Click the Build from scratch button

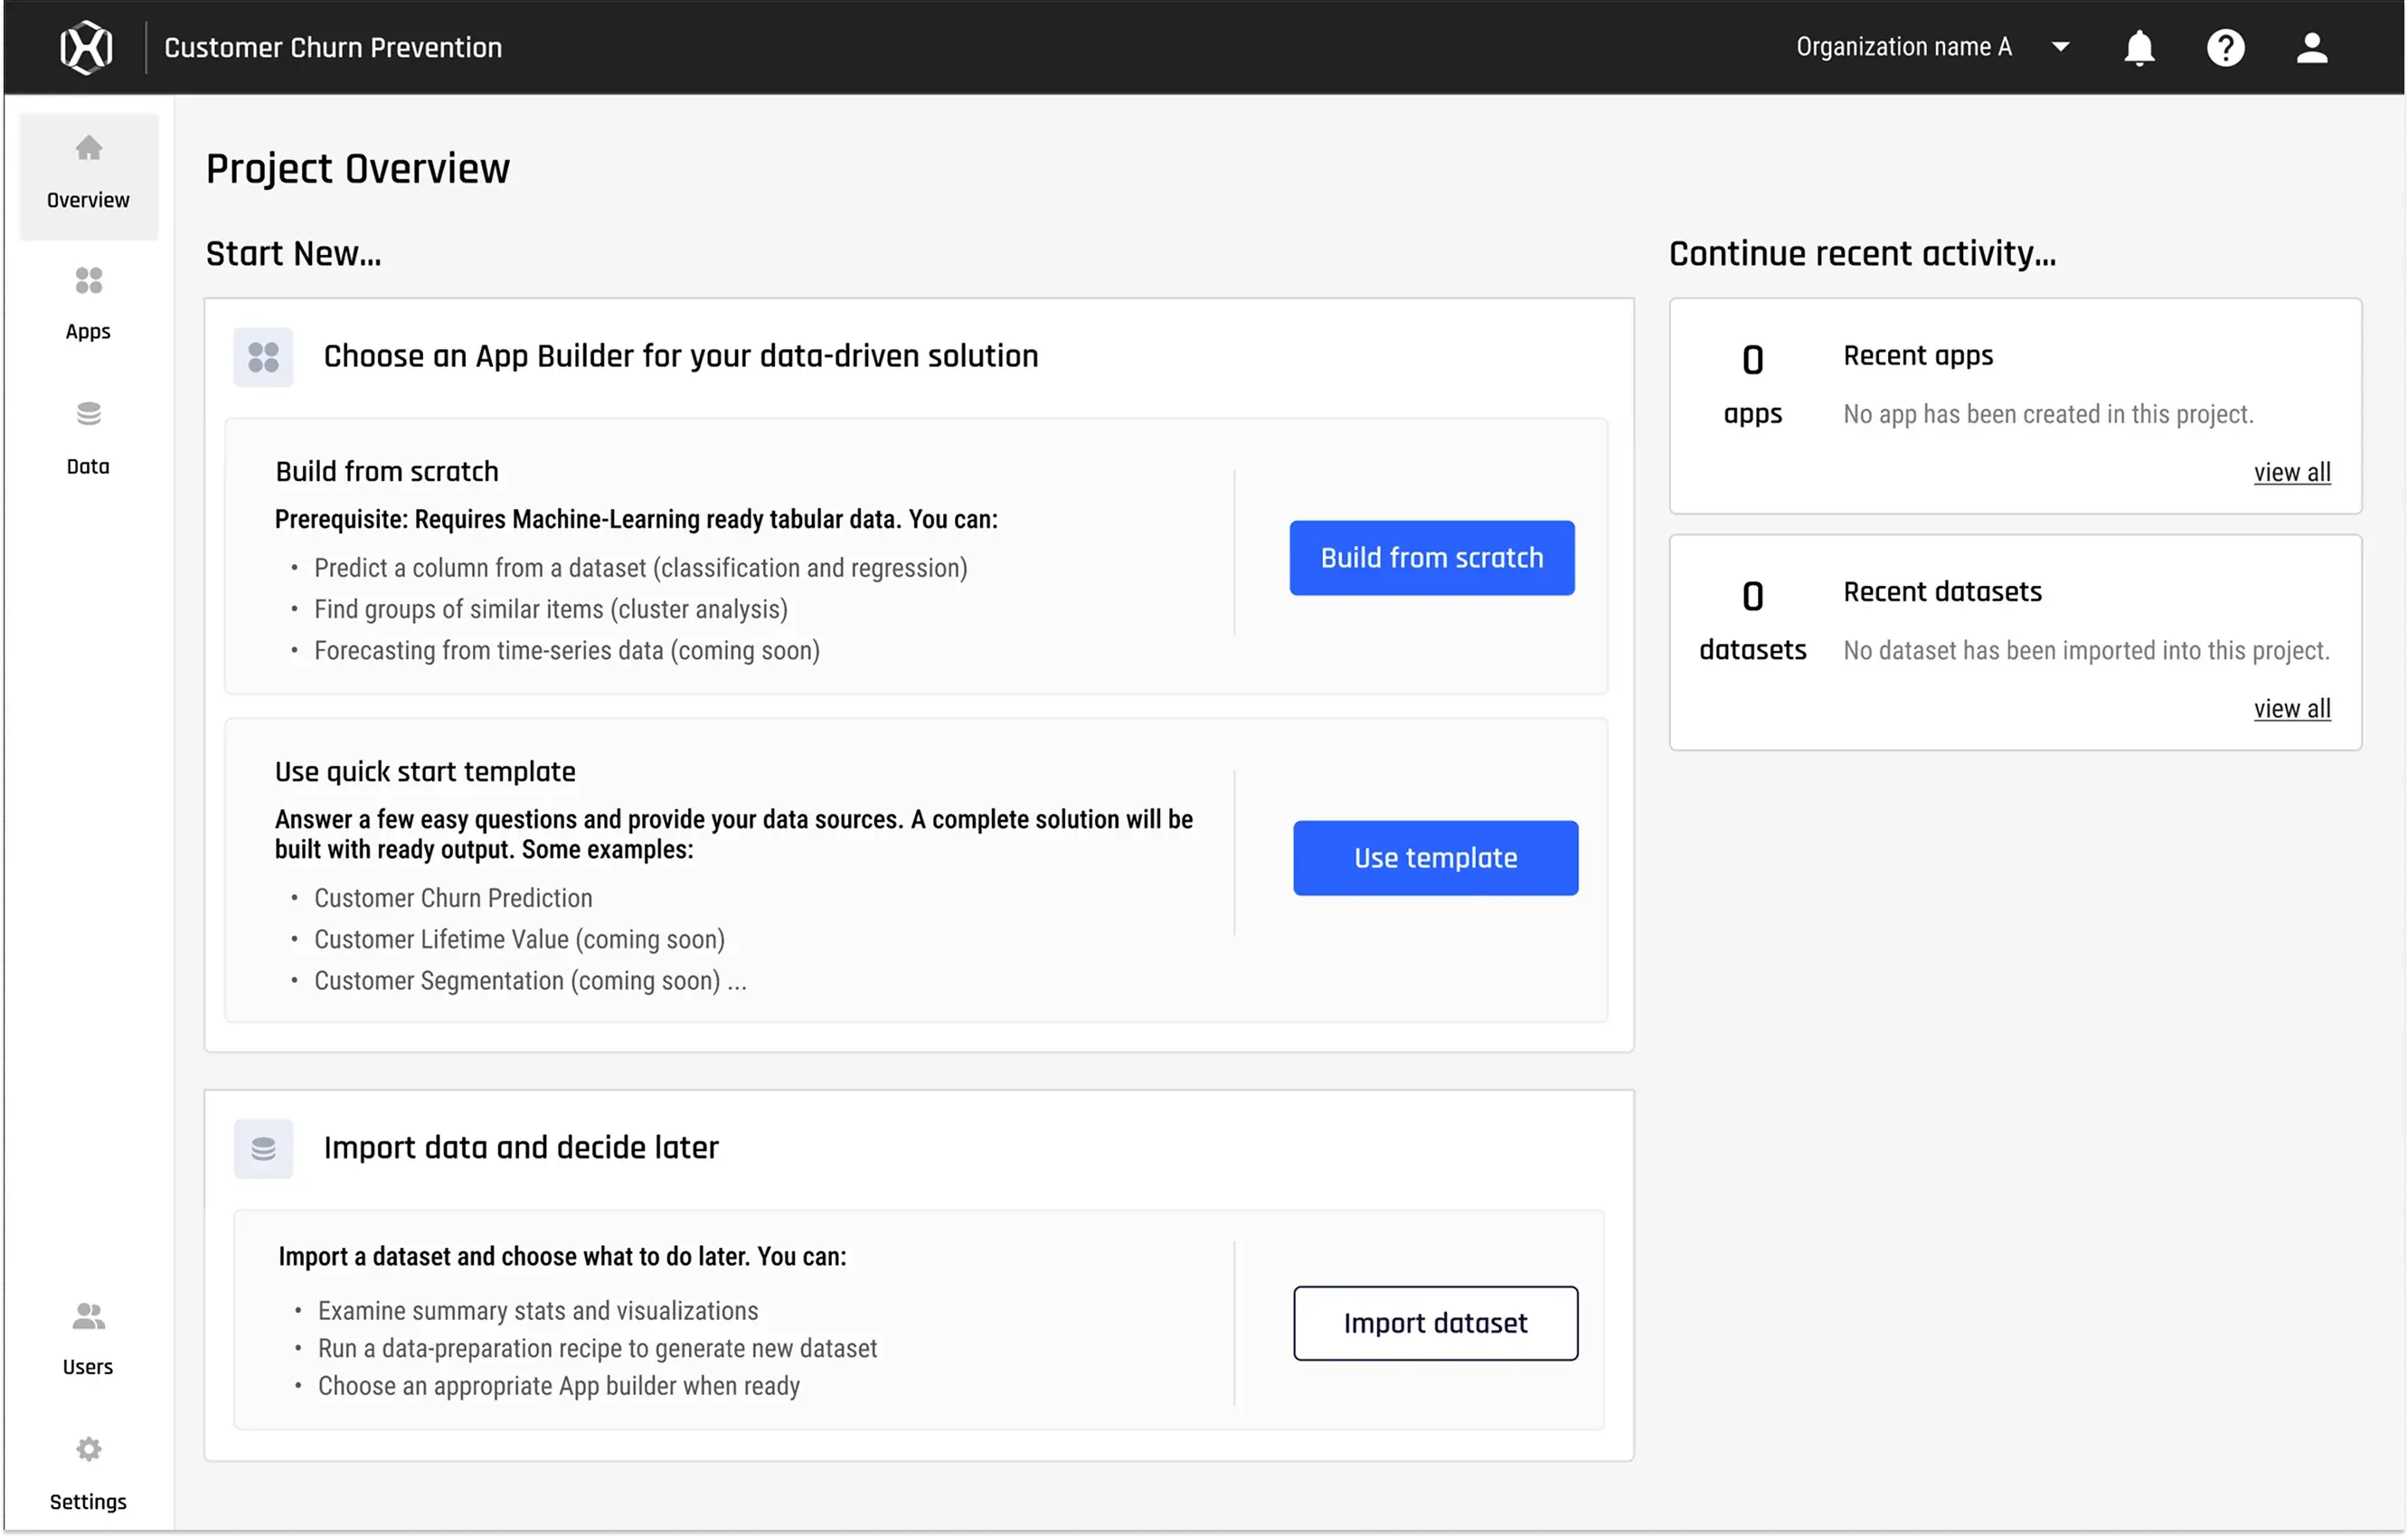pos(1431,558)
